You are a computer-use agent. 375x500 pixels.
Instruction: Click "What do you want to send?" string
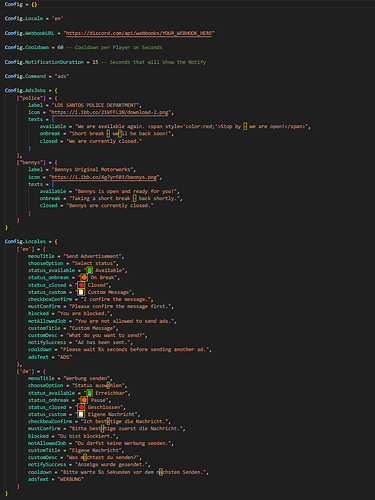107,335
